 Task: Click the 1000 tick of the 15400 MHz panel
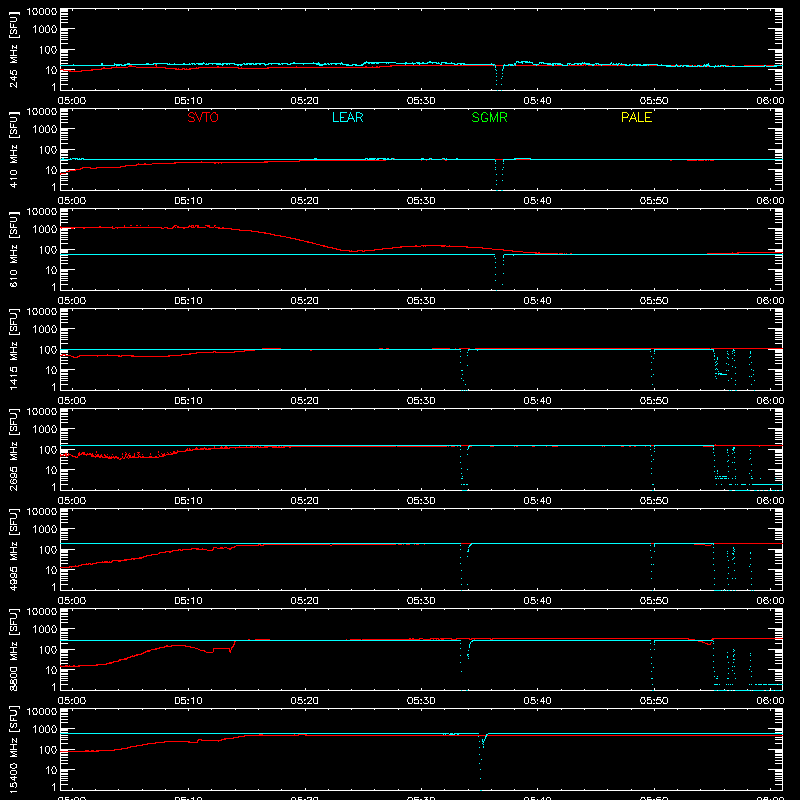pos(45,729)
